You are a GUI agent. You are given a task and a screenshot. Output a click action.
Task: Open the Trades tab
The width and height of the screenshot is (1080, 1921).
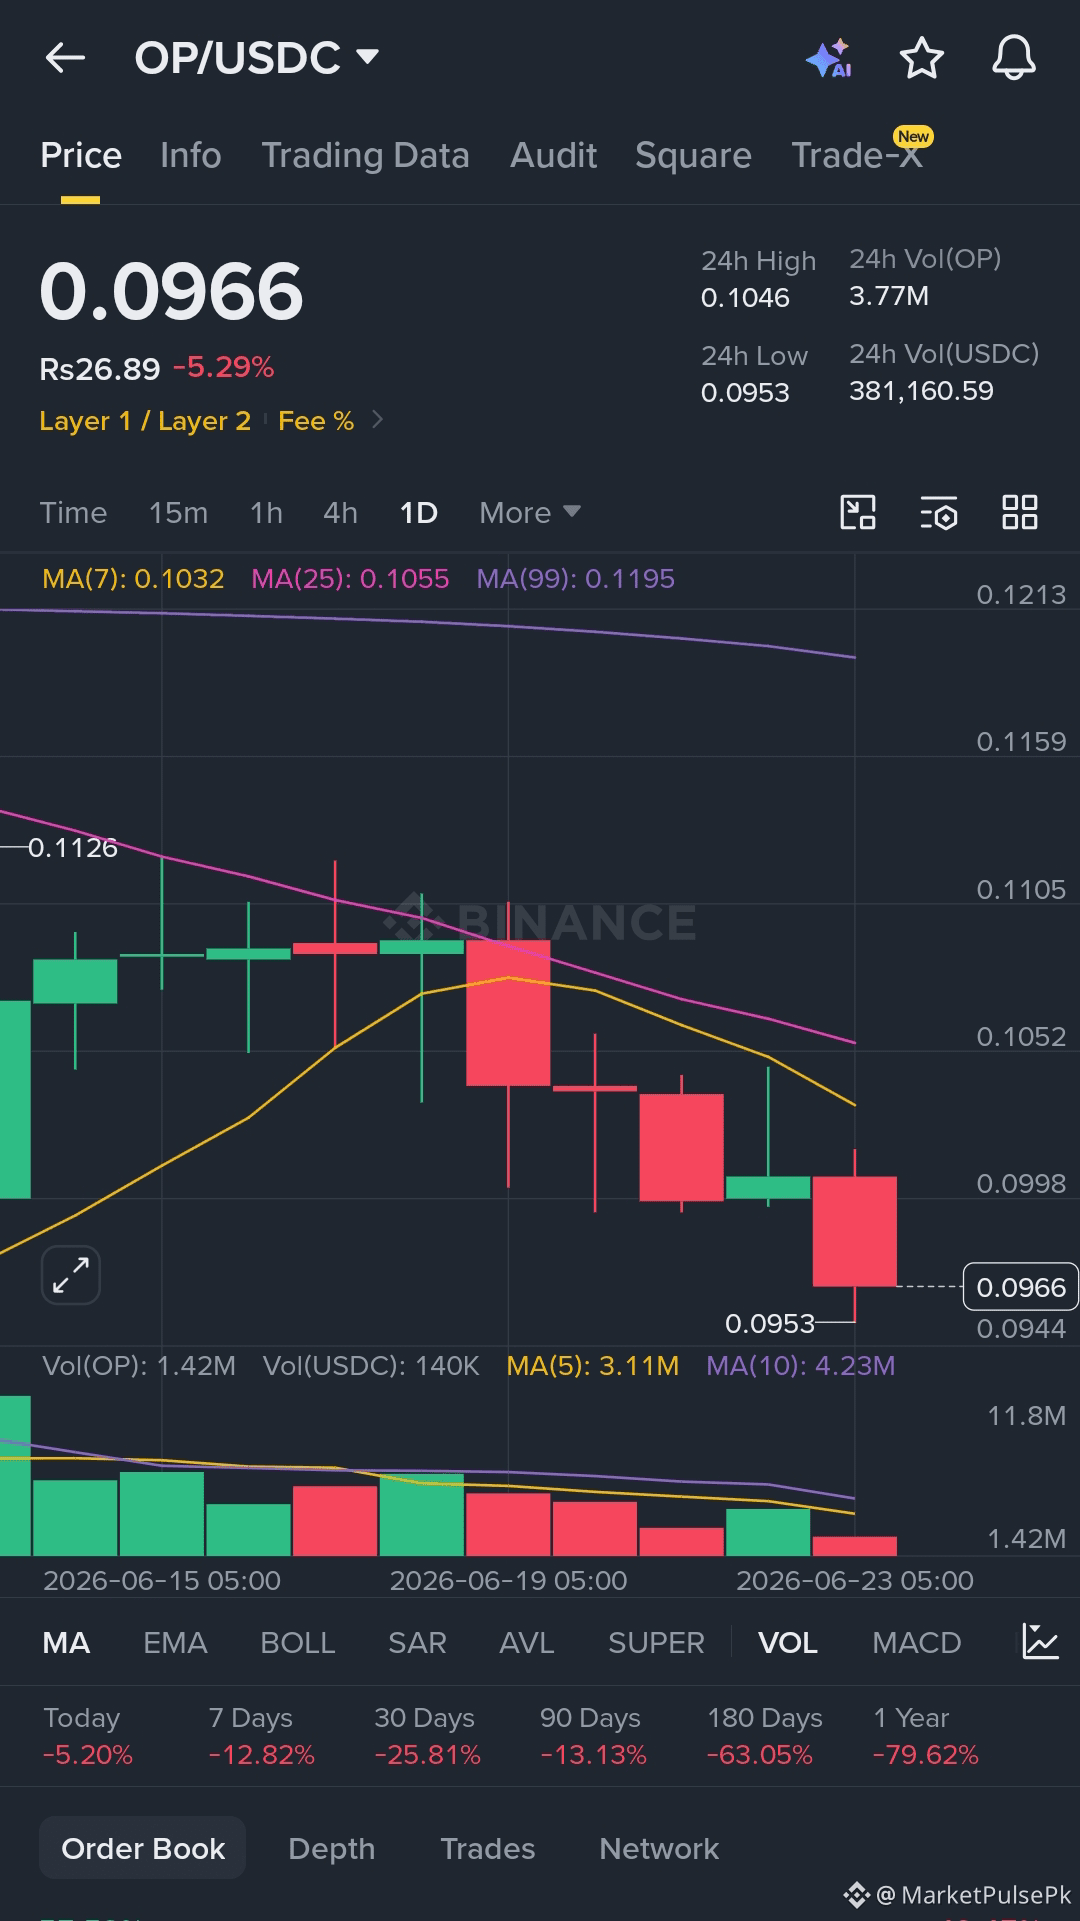[487, 1848]
